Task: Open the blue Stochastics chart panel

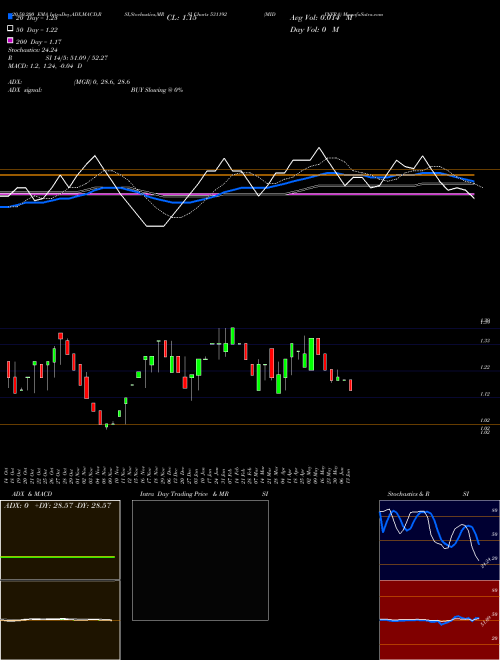Action: pos(439,540)
